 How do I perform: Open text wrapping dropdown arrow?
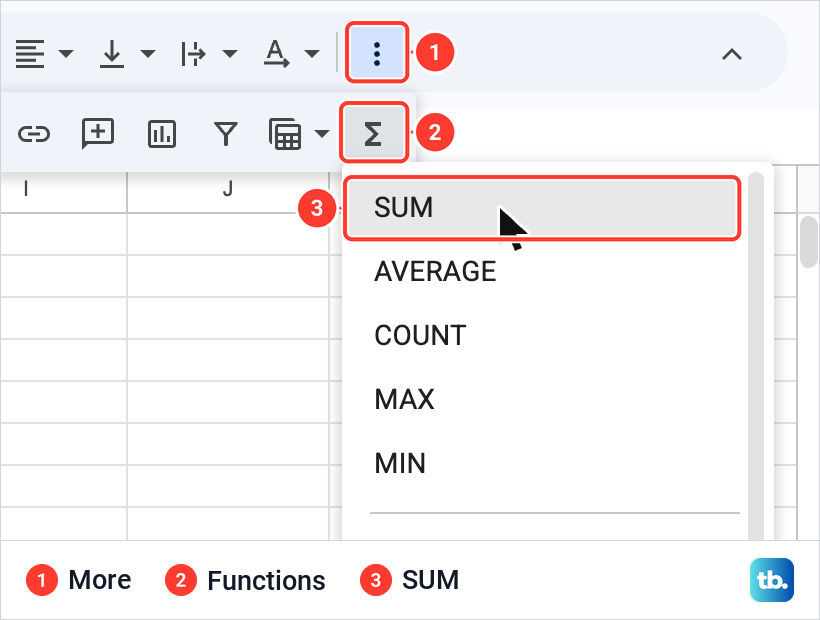point(230,53)
